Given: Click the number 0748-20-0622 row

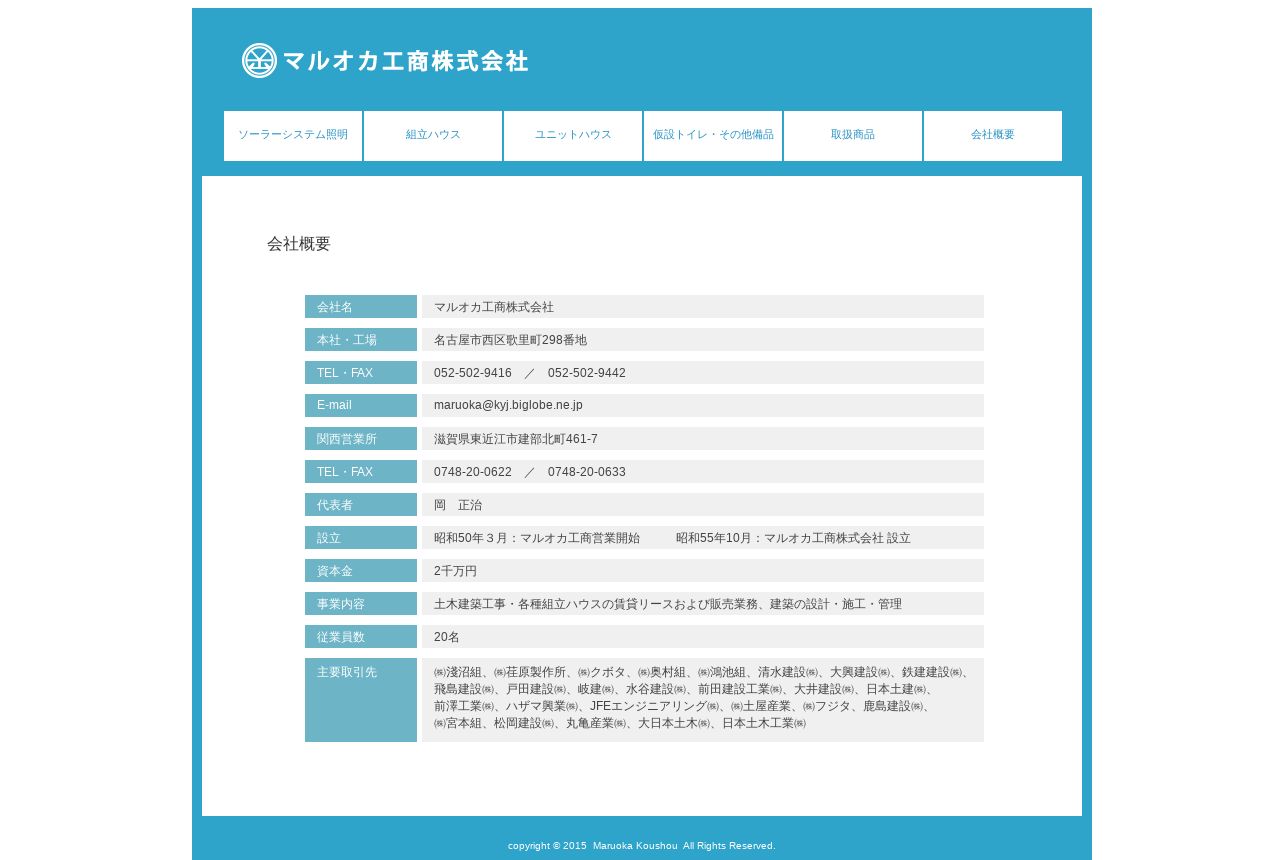Looking at the screenshot, I should pos(703,472).
